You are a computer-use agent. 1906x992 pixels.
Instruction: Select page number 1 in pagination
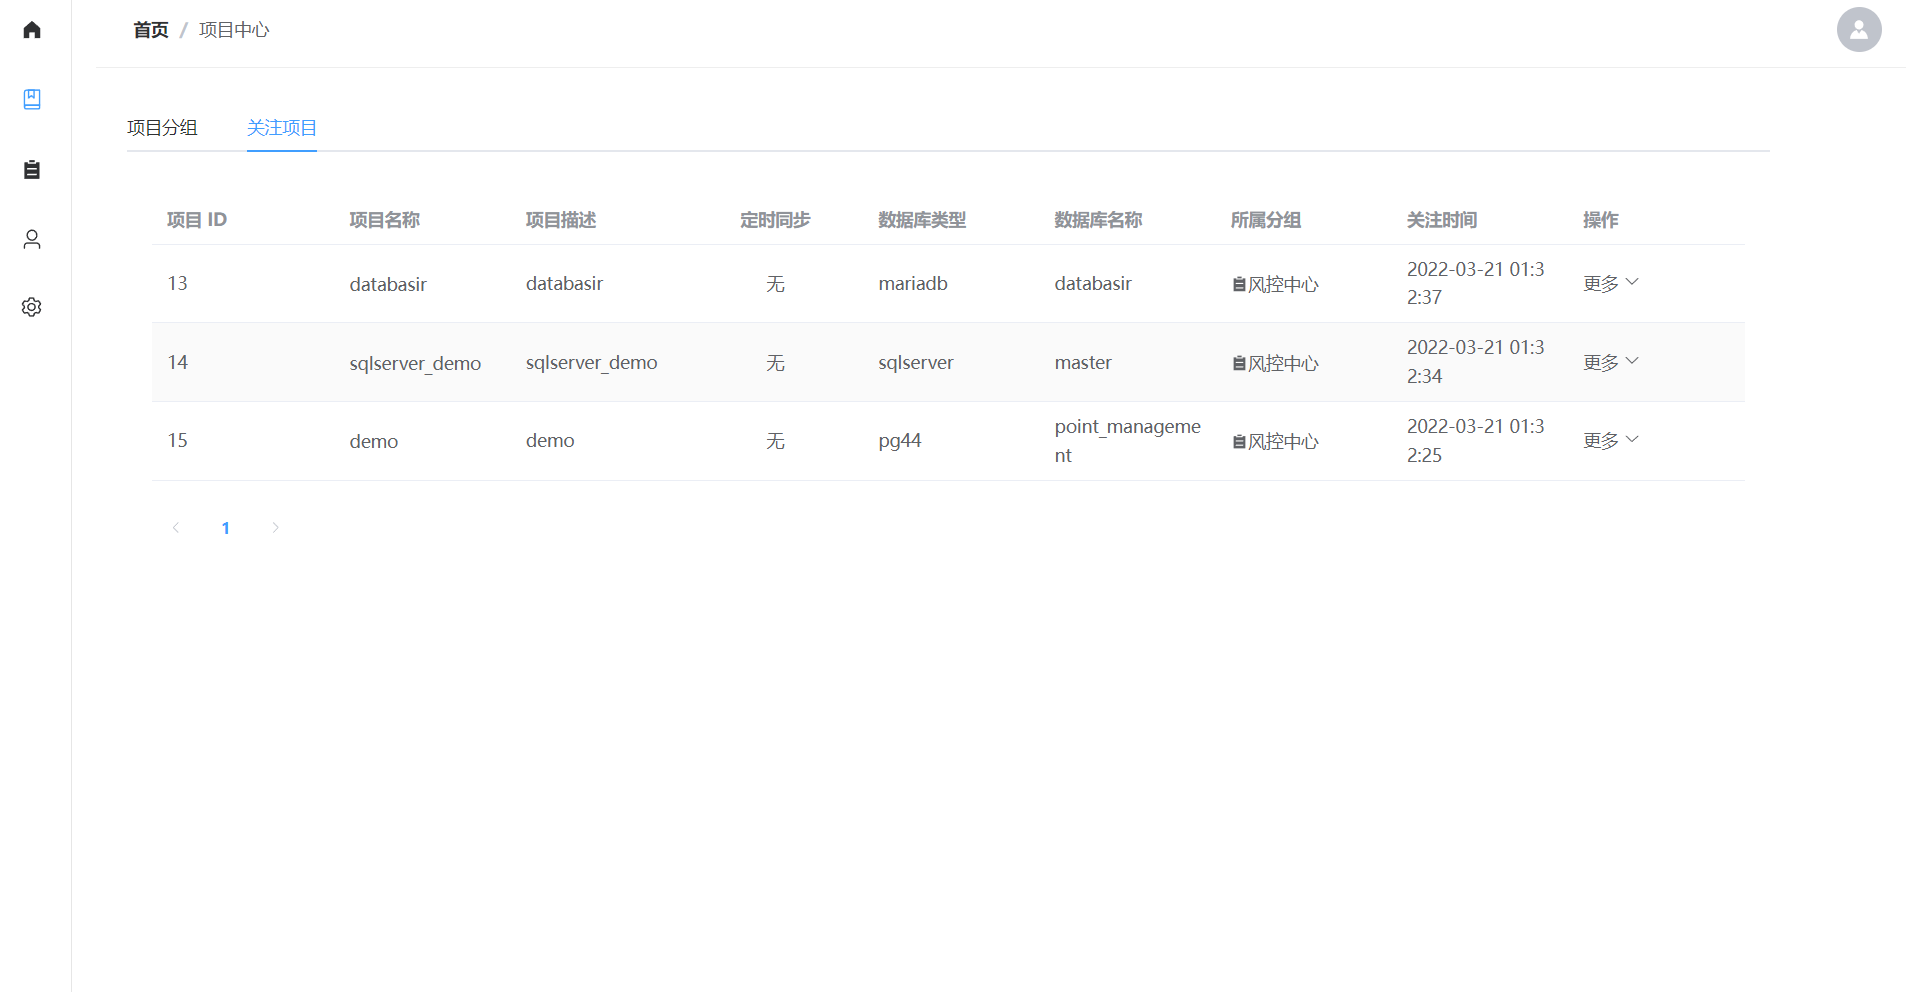[x=226, y=528]
